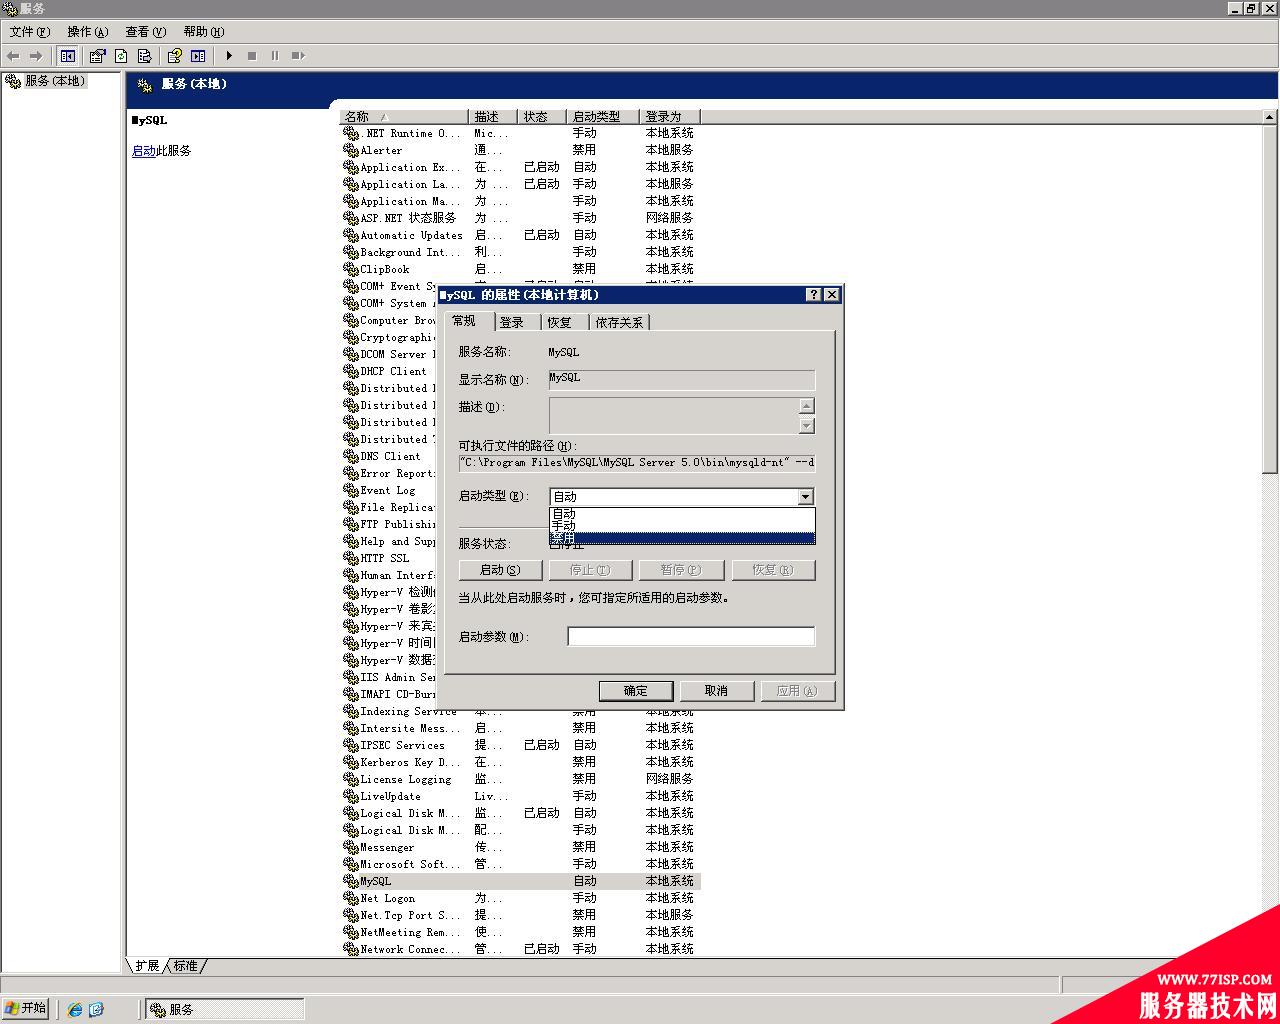
Task: Sort by the 描述 column header
Action: 493,117
